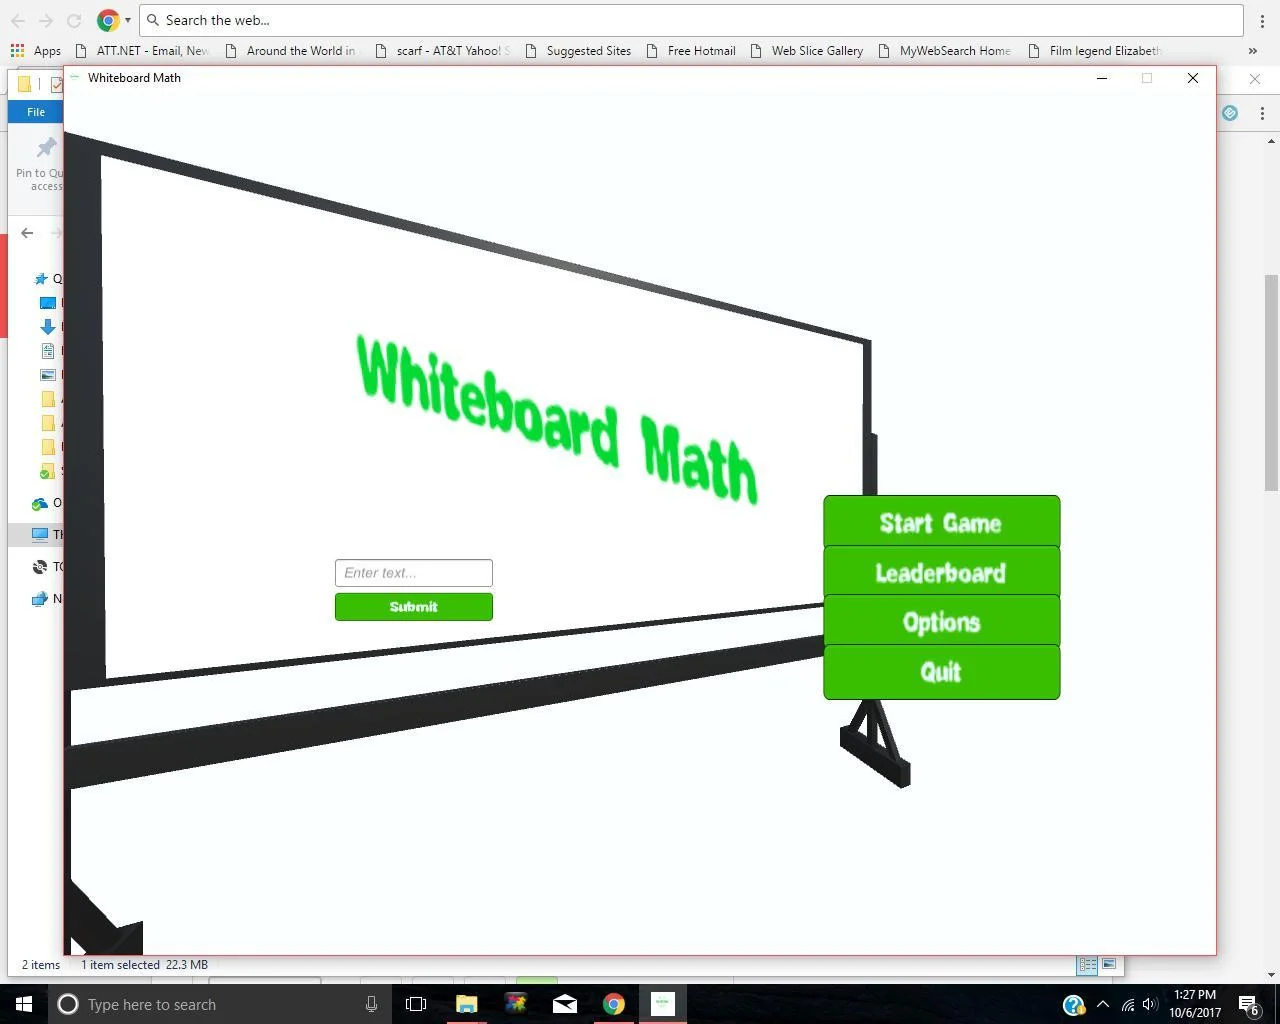Open File Explorer from taskbar
Viewport: 1280px width, 1024px height.
coord(467,1004)
